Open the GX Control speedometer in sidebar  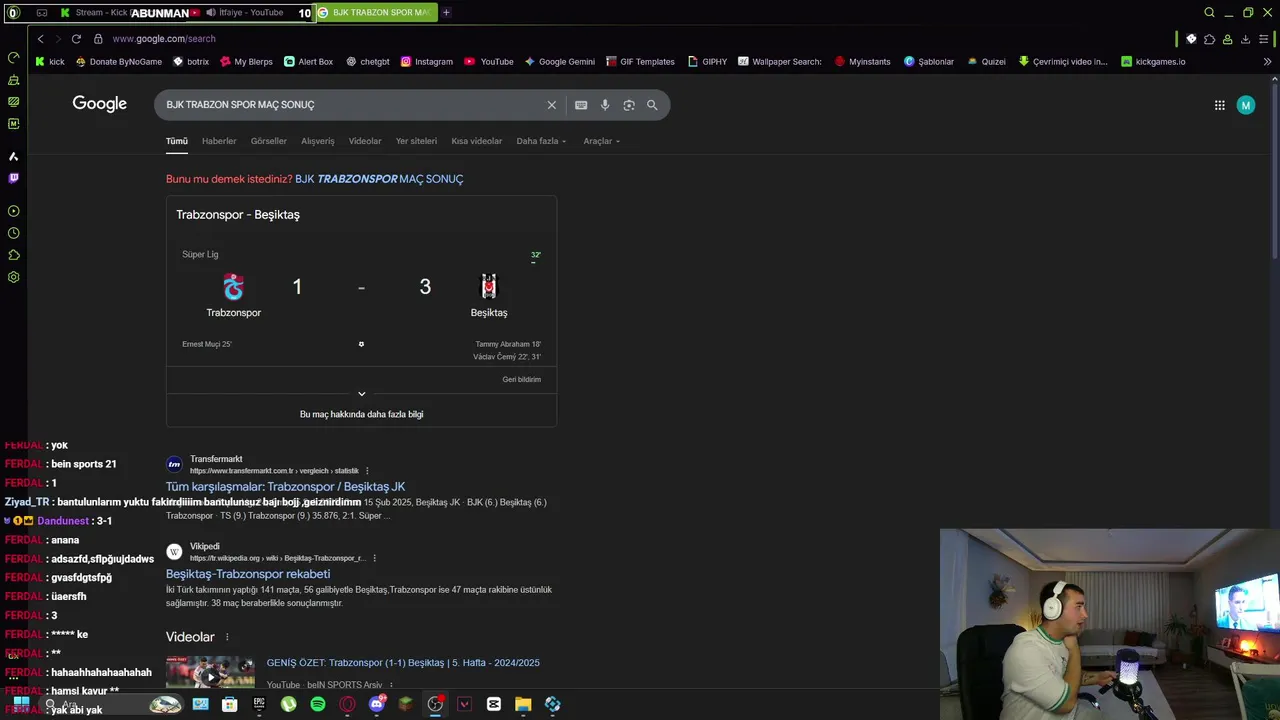click(13, 57)
